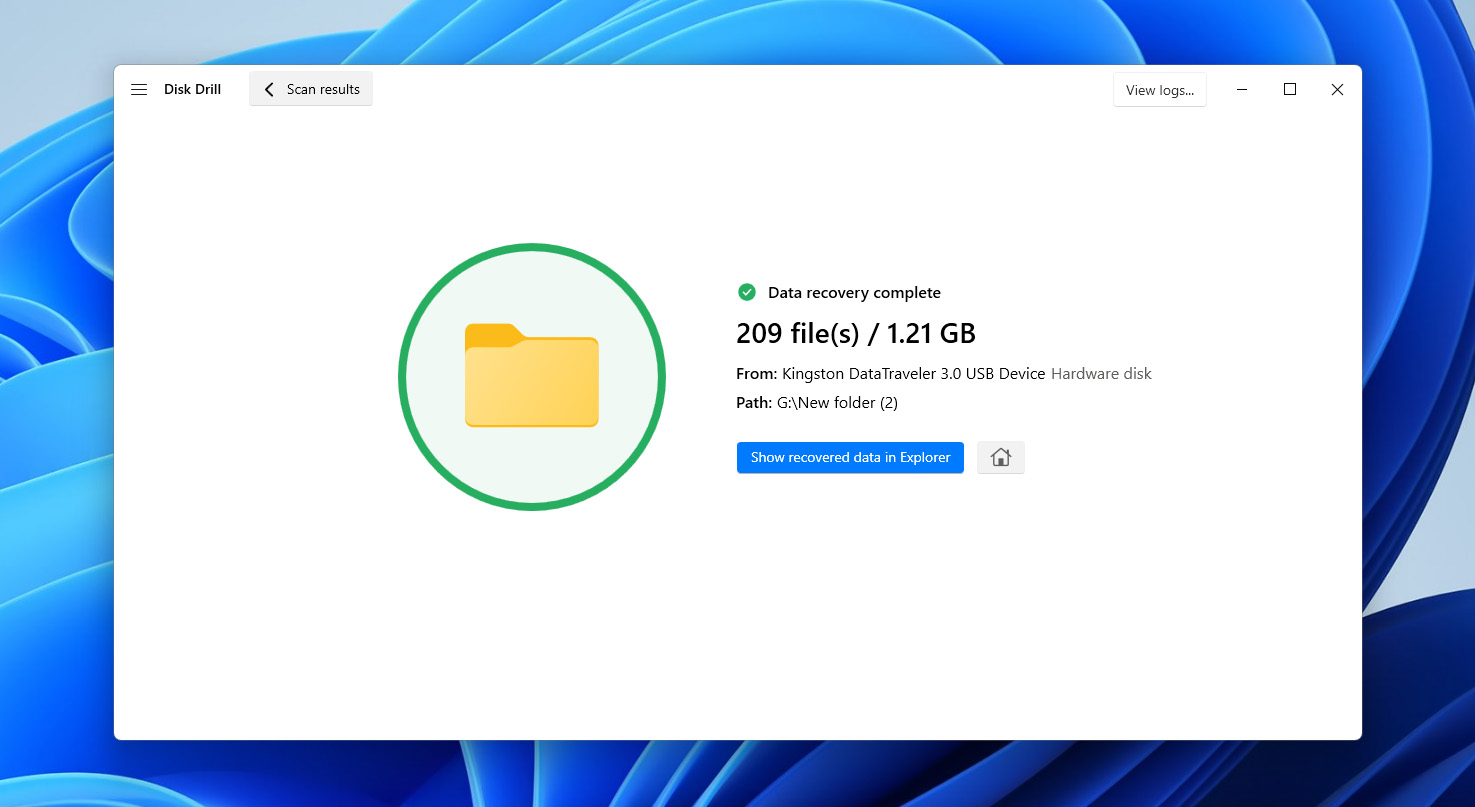Screen dimensions: 1475x807
Task: Close the Disk Drill window
Action: [1337, 89]
